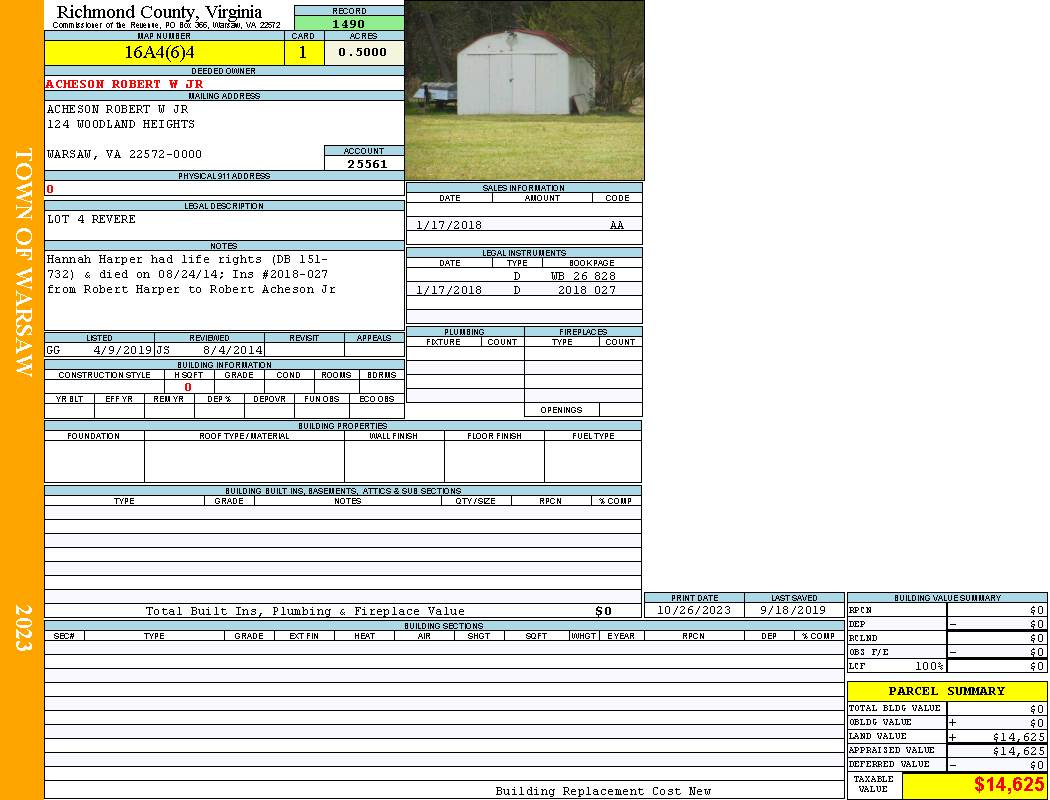
Task: Click Total Built Ins, Plumbing & Fireplace Value
Action: coord(305,611)
